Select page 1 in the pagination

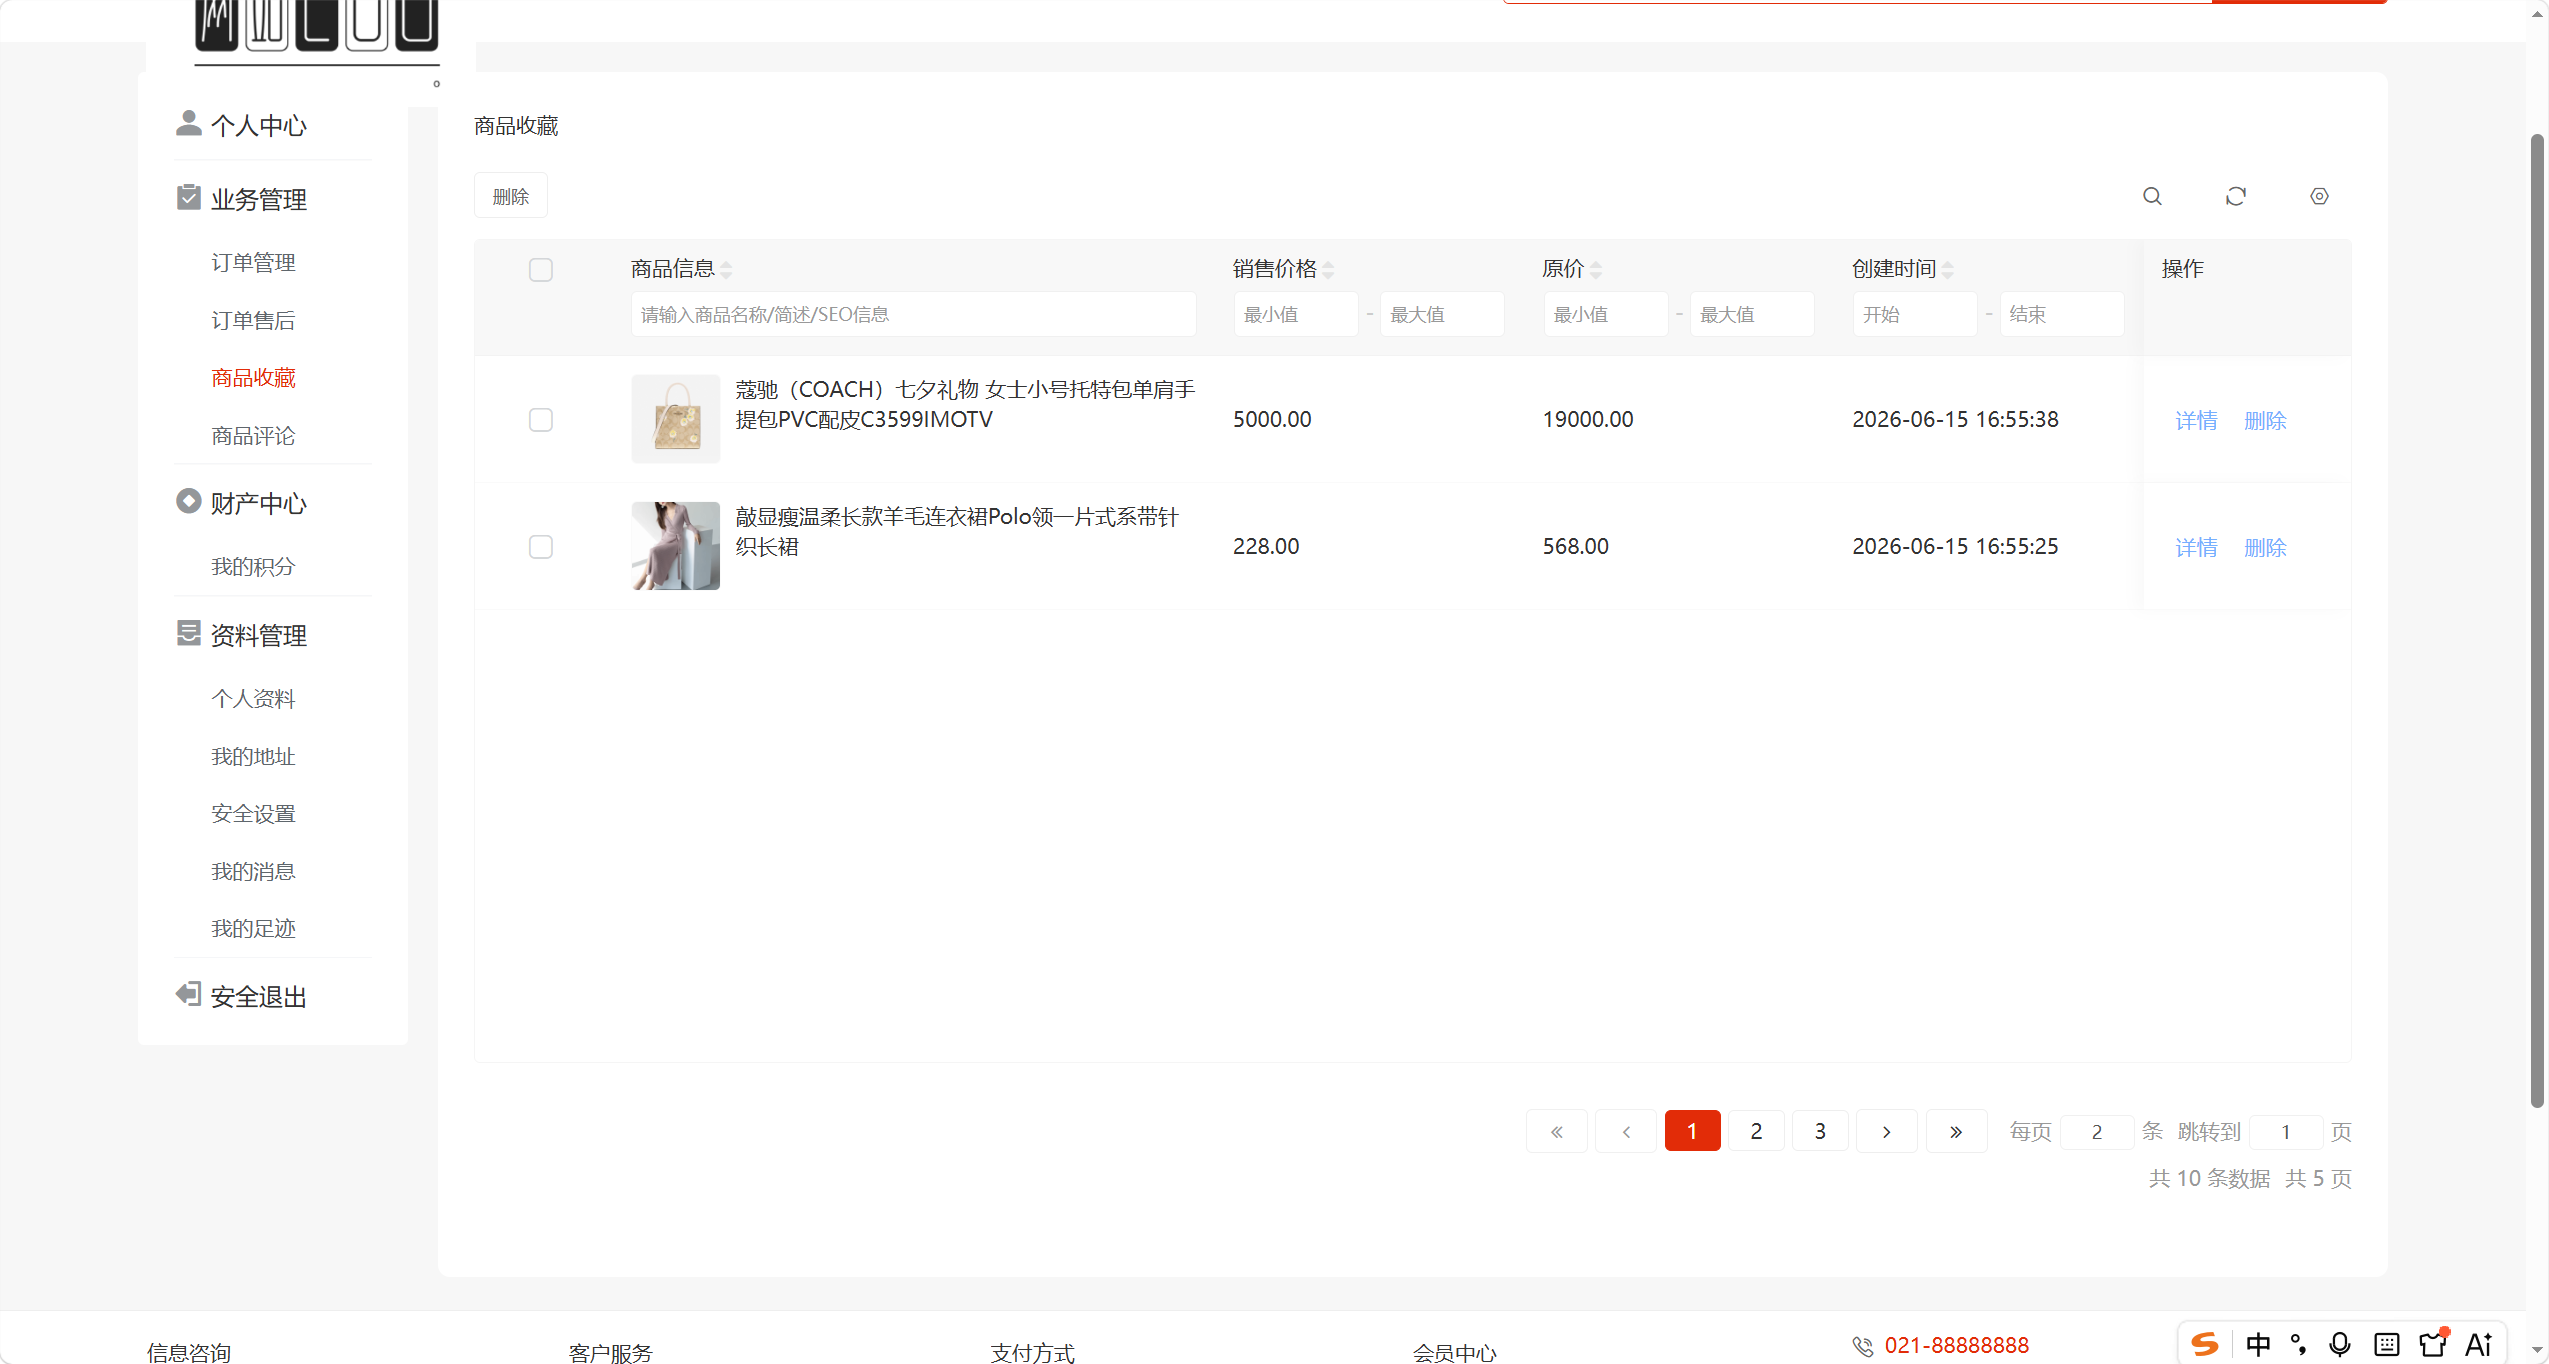tap(1692, 1131)
